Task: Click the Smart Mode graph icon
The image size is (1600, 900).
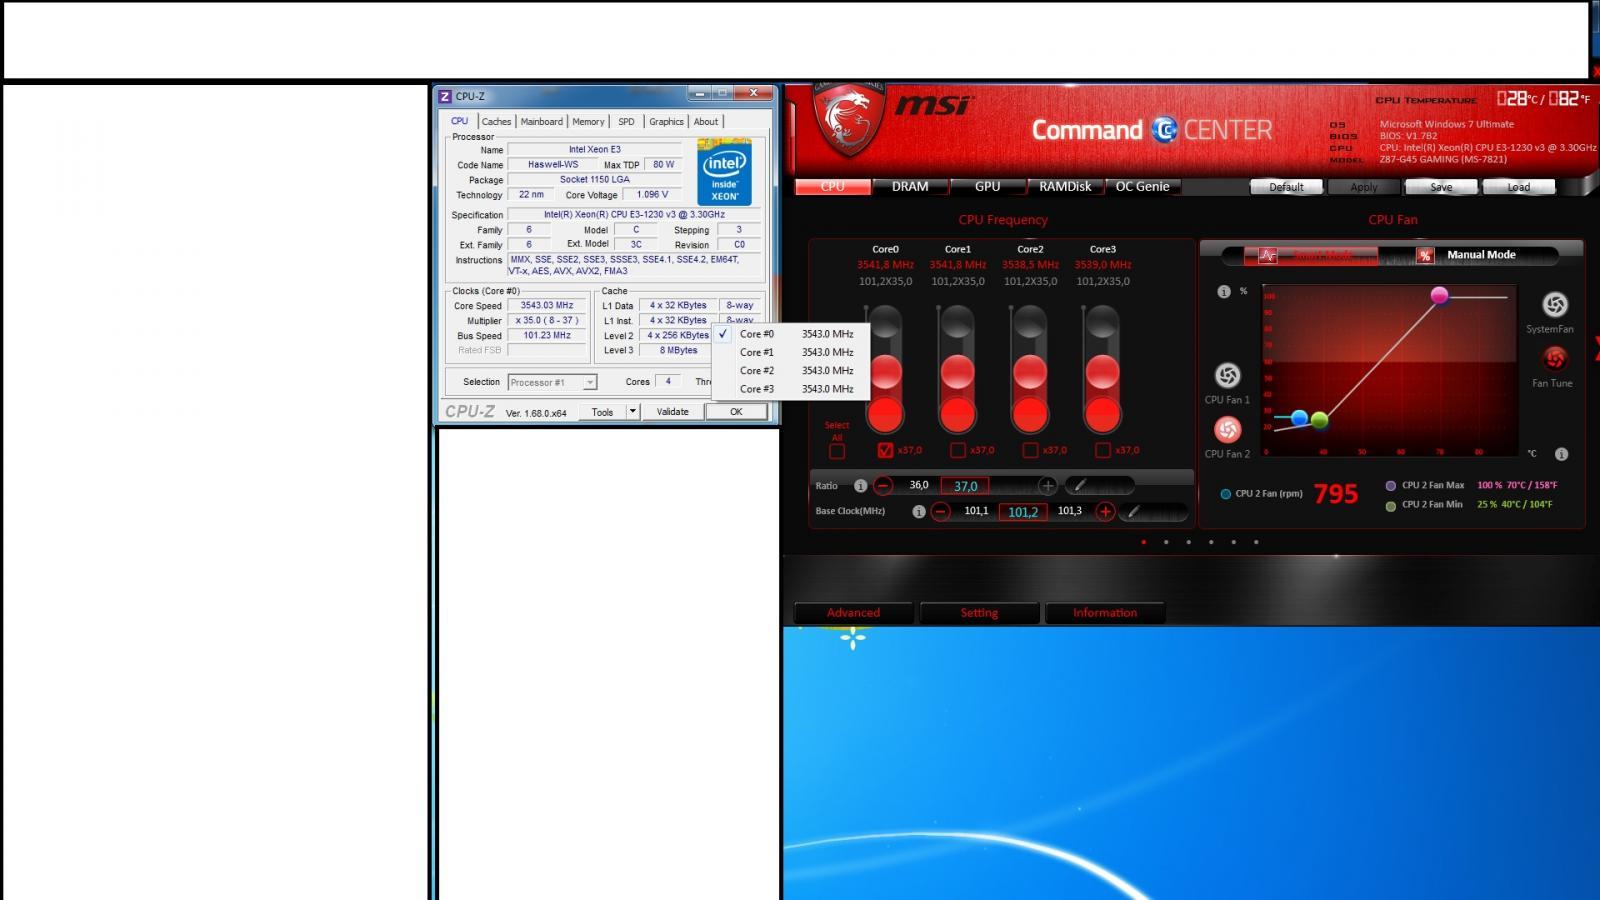Action: 1267,256
